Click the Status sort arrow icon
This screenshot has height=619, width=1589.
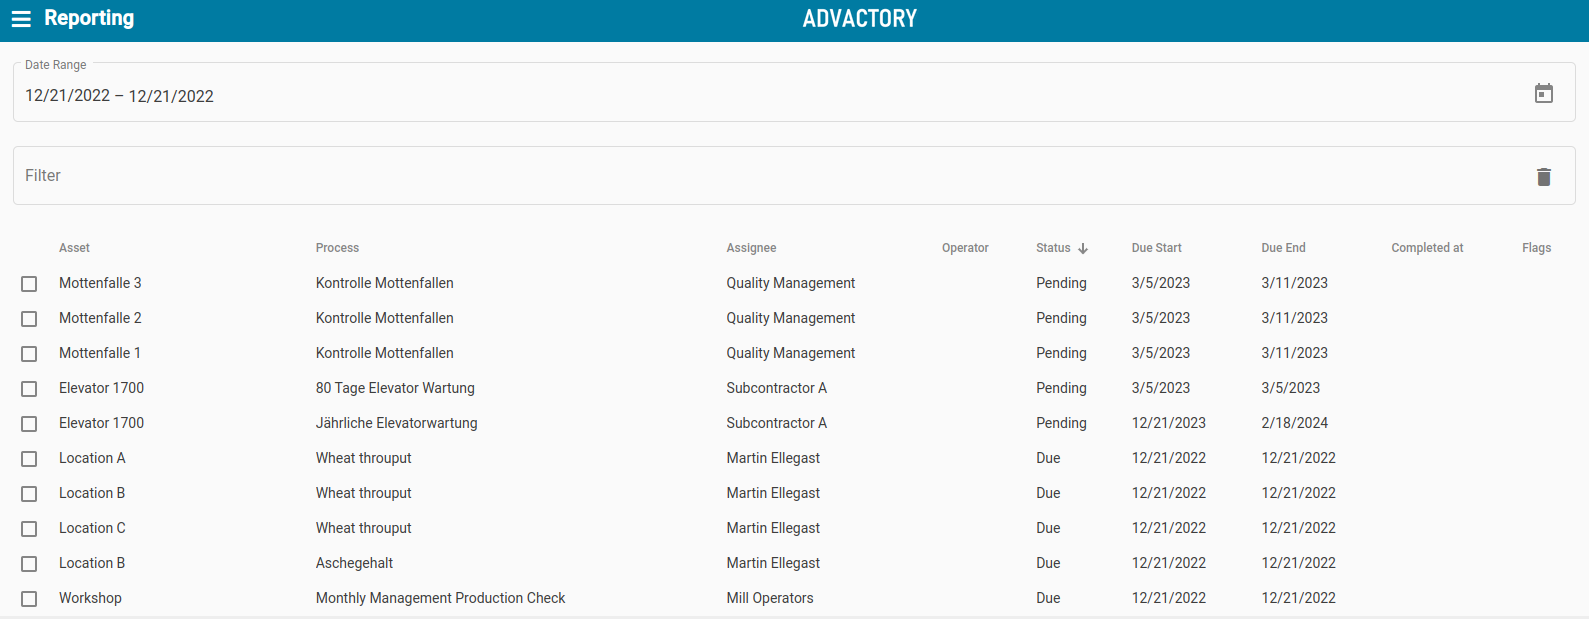[x=1083, y=248]
